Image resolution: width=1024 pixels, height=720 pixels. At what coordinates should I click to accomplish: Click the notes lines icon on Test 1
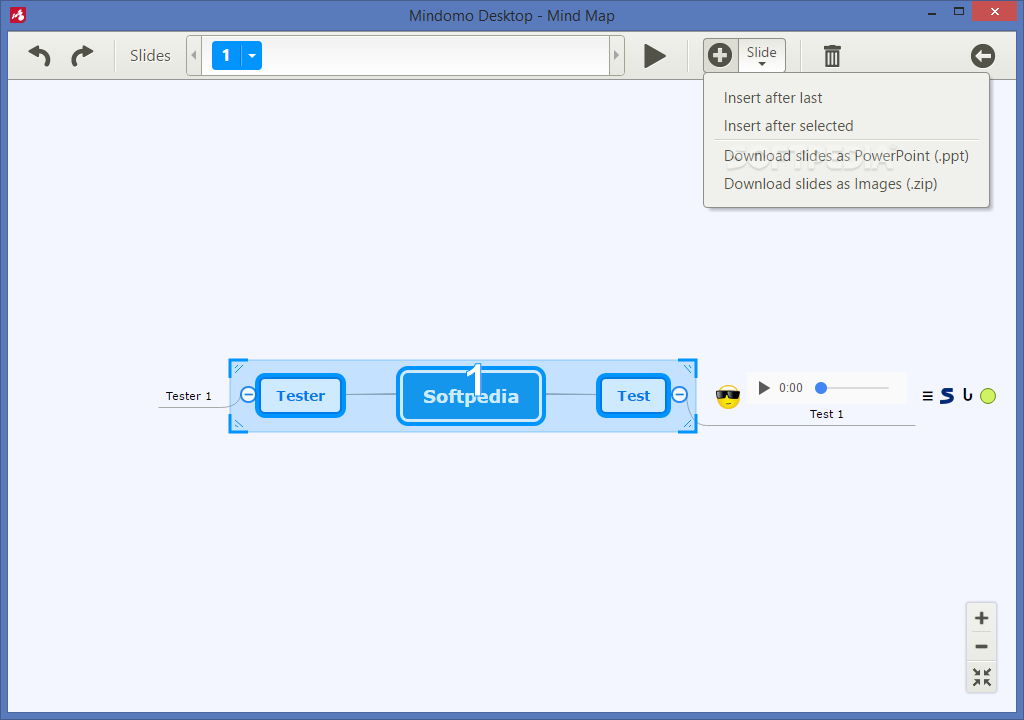[x=927, y=396]
